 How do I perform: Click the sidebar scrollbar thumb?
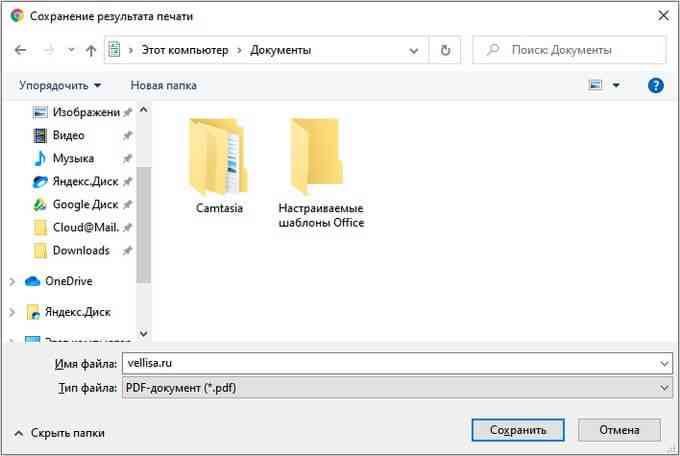pyautogui.click(x=144, y=225)
